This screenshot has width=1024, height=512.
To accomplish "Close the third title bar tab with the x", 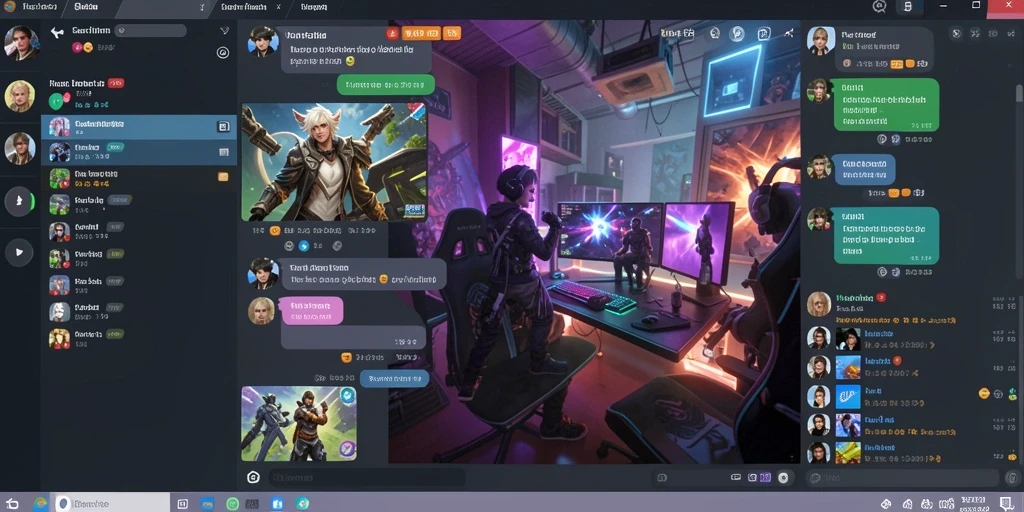I will [279, 7].
